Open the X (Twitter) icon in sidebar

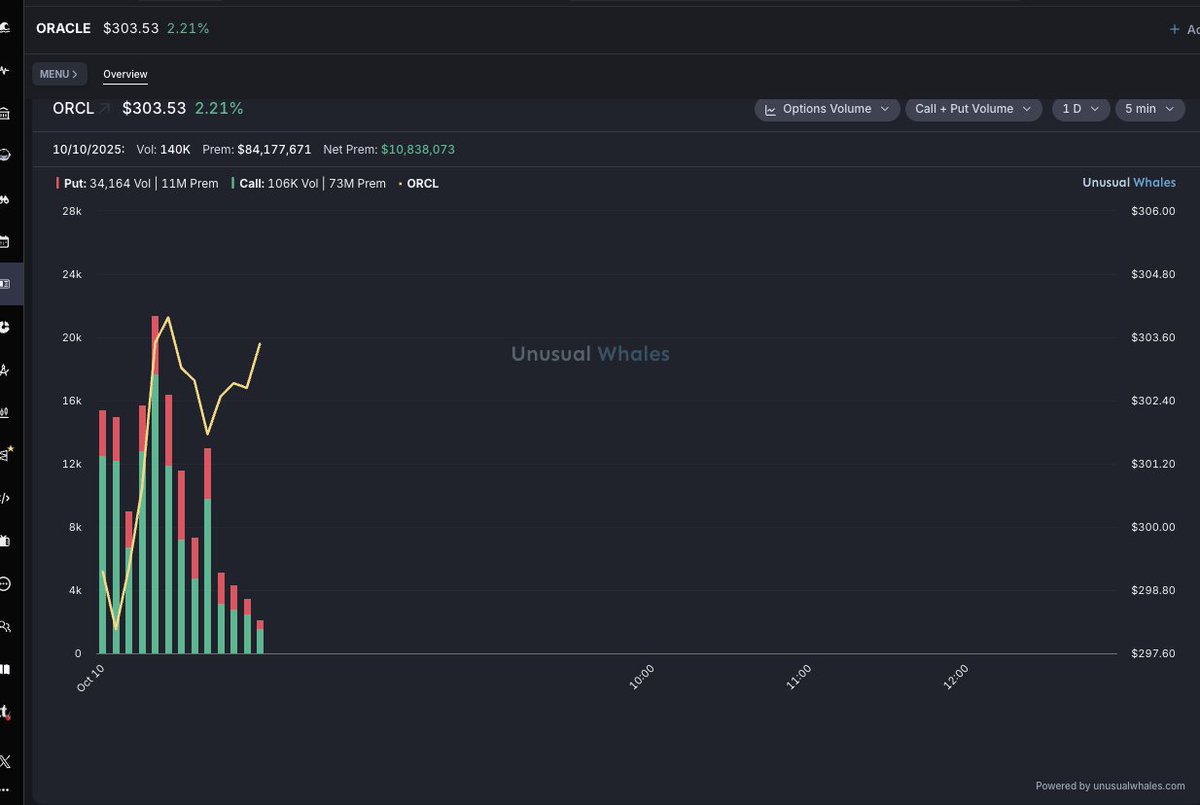click(x=5, y=762)
